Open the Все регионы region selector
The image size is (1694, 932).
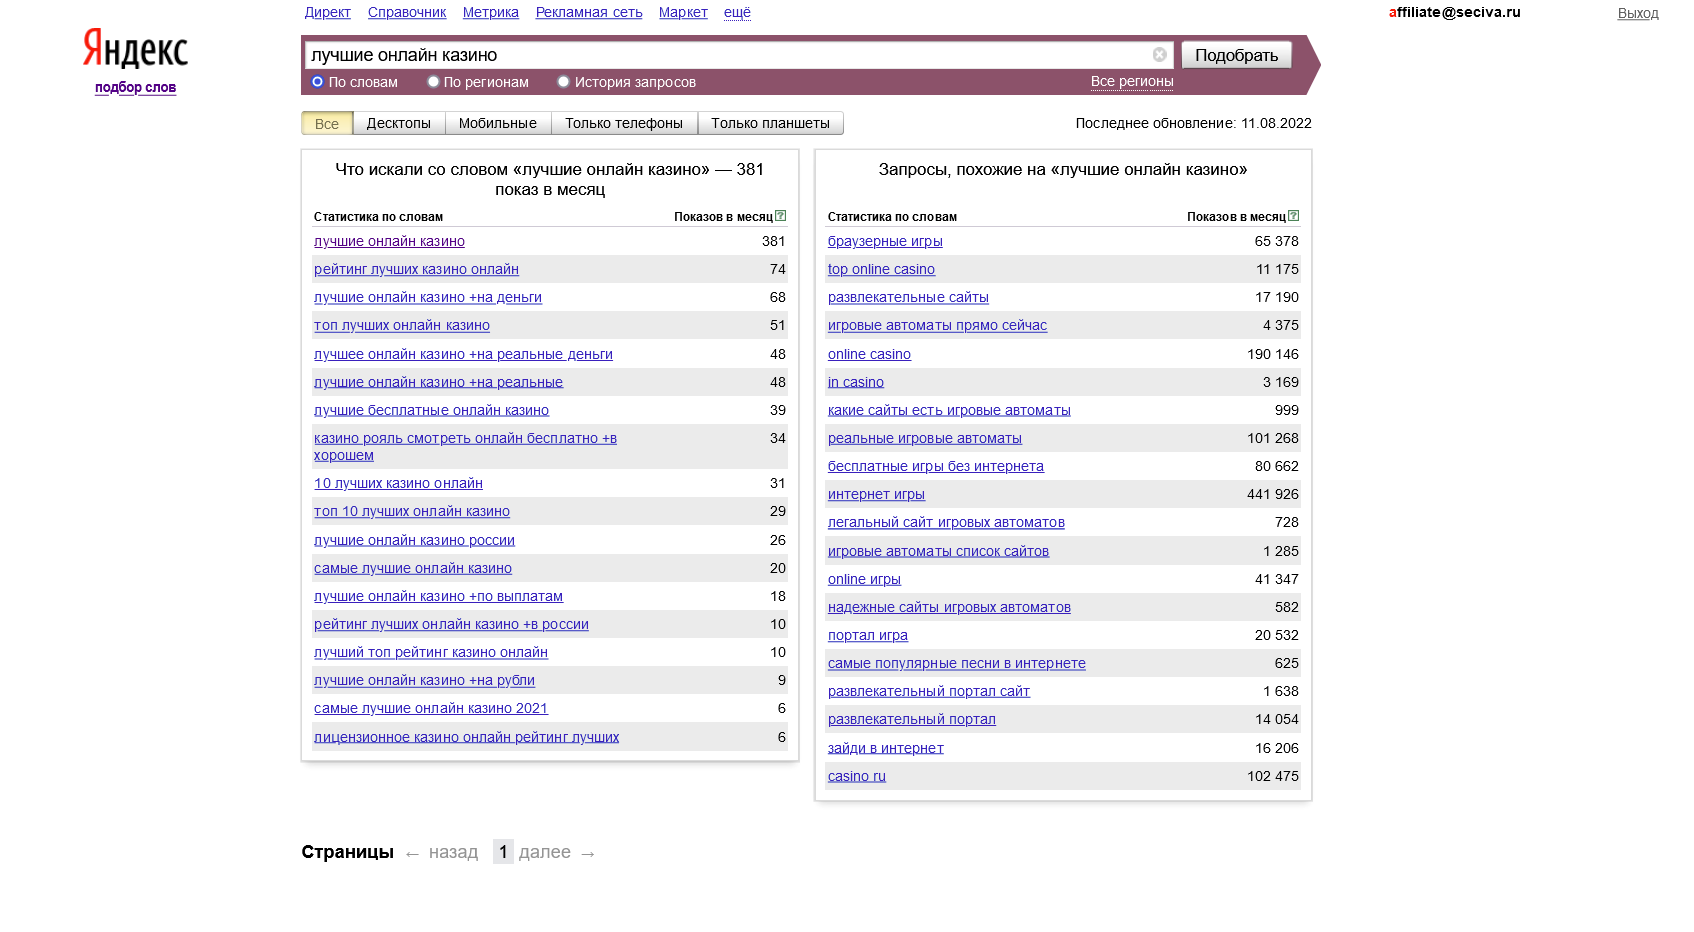click(x=1132, y=82)
